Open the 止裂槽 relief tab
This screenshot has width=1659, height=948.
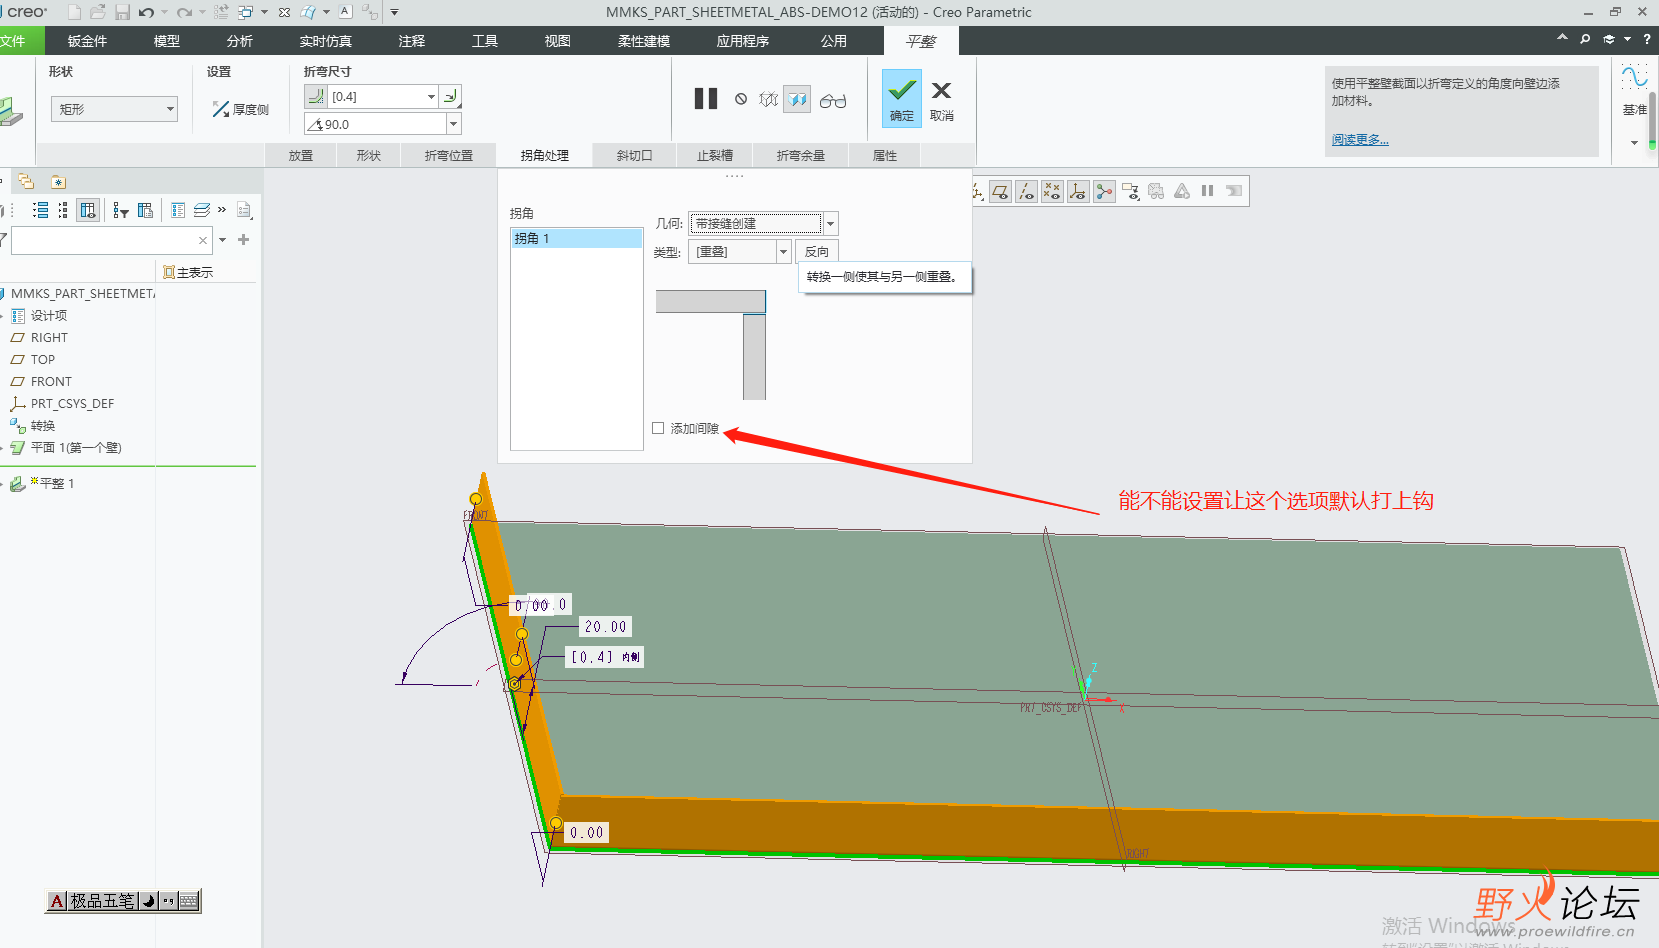[x=715, y=155]
